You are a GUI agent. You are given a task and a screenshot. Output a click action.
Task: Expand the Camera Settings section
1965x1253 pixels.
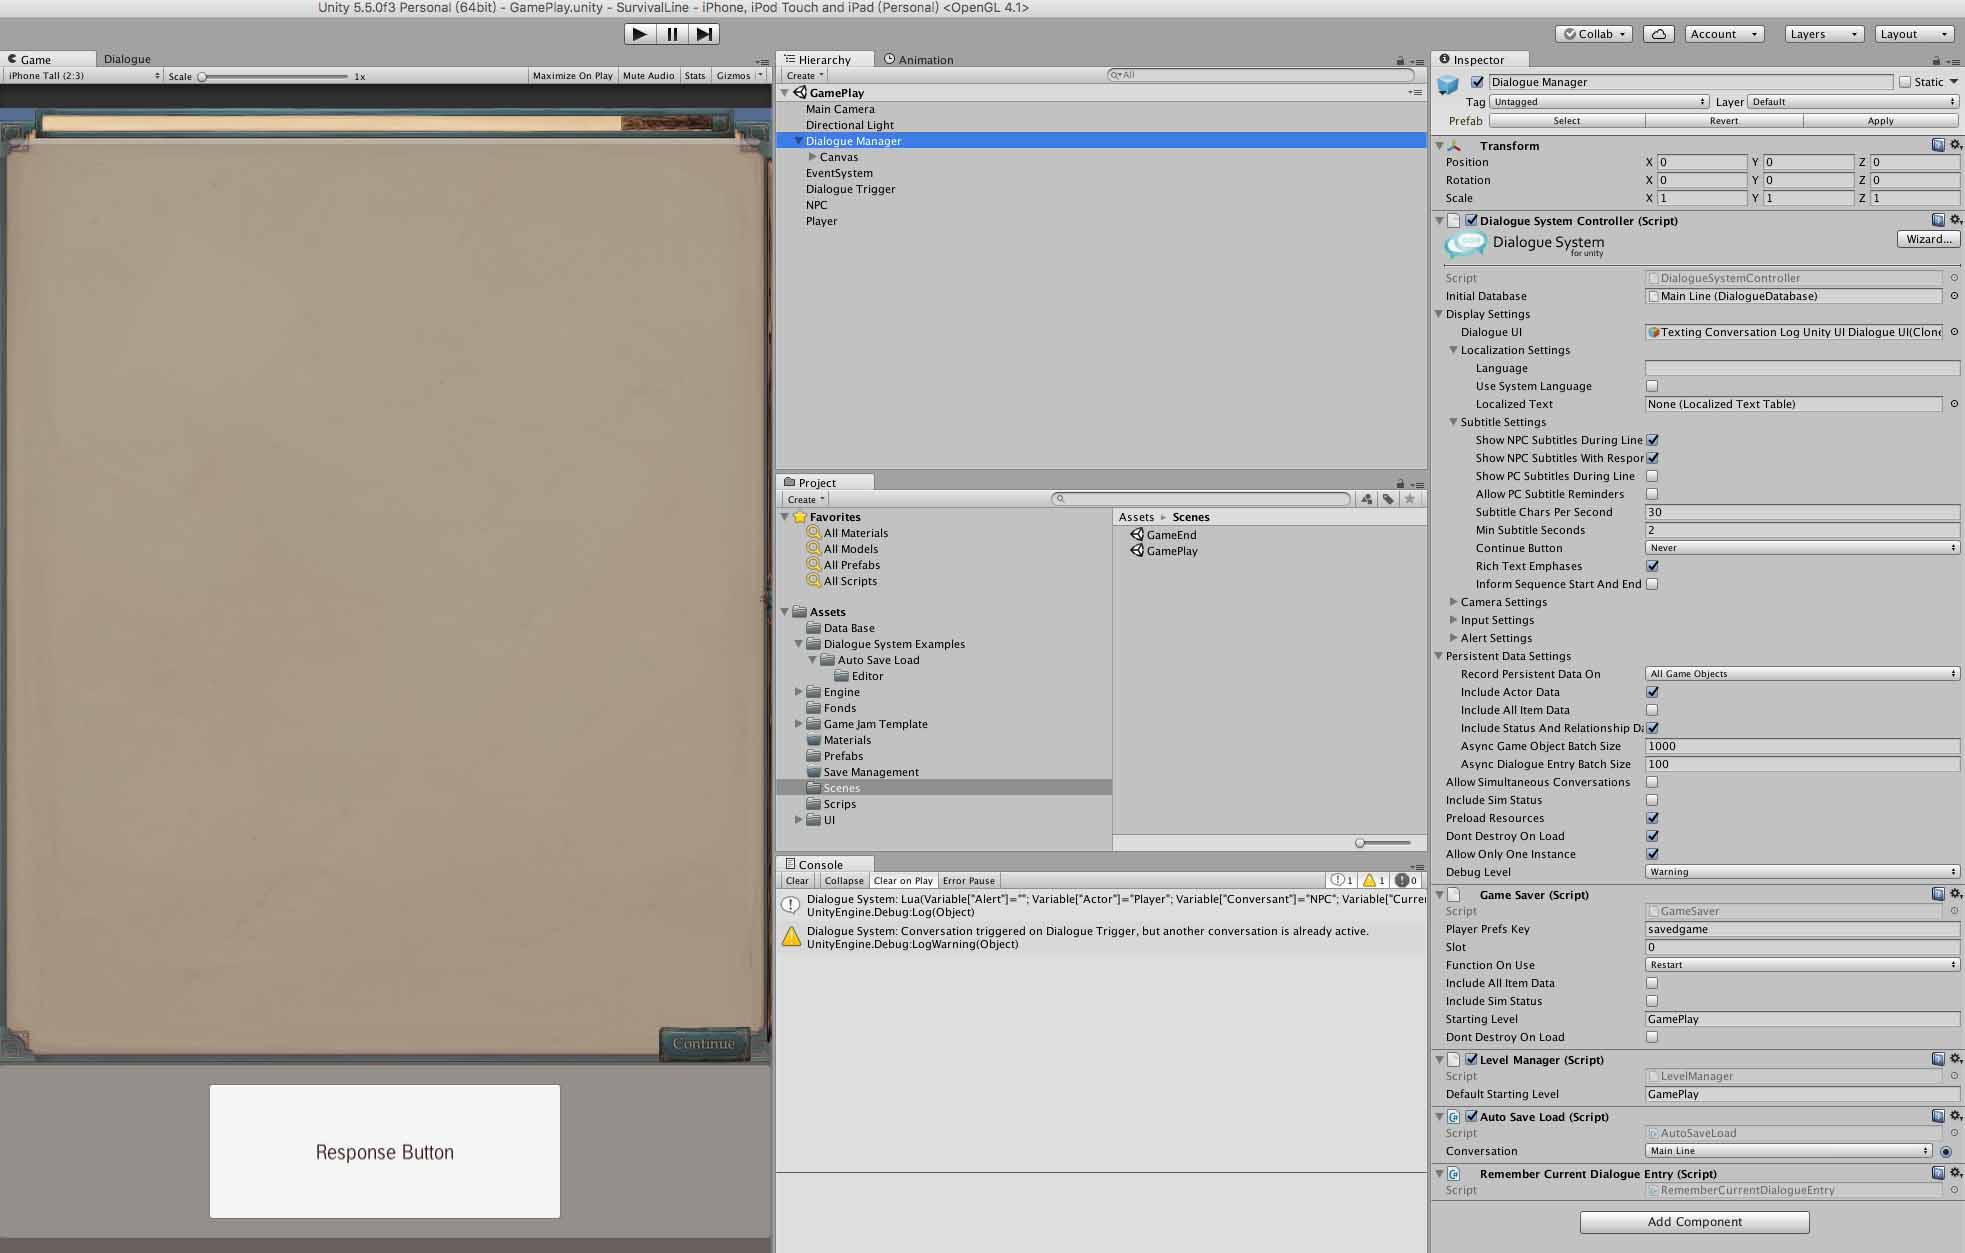[x=1453, y=602]
